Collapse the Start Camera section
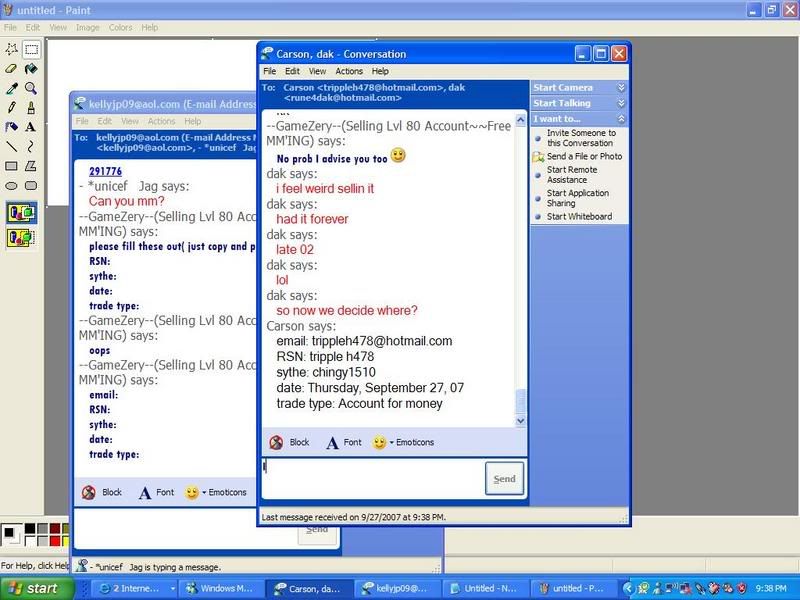 [x=621, y=88]
